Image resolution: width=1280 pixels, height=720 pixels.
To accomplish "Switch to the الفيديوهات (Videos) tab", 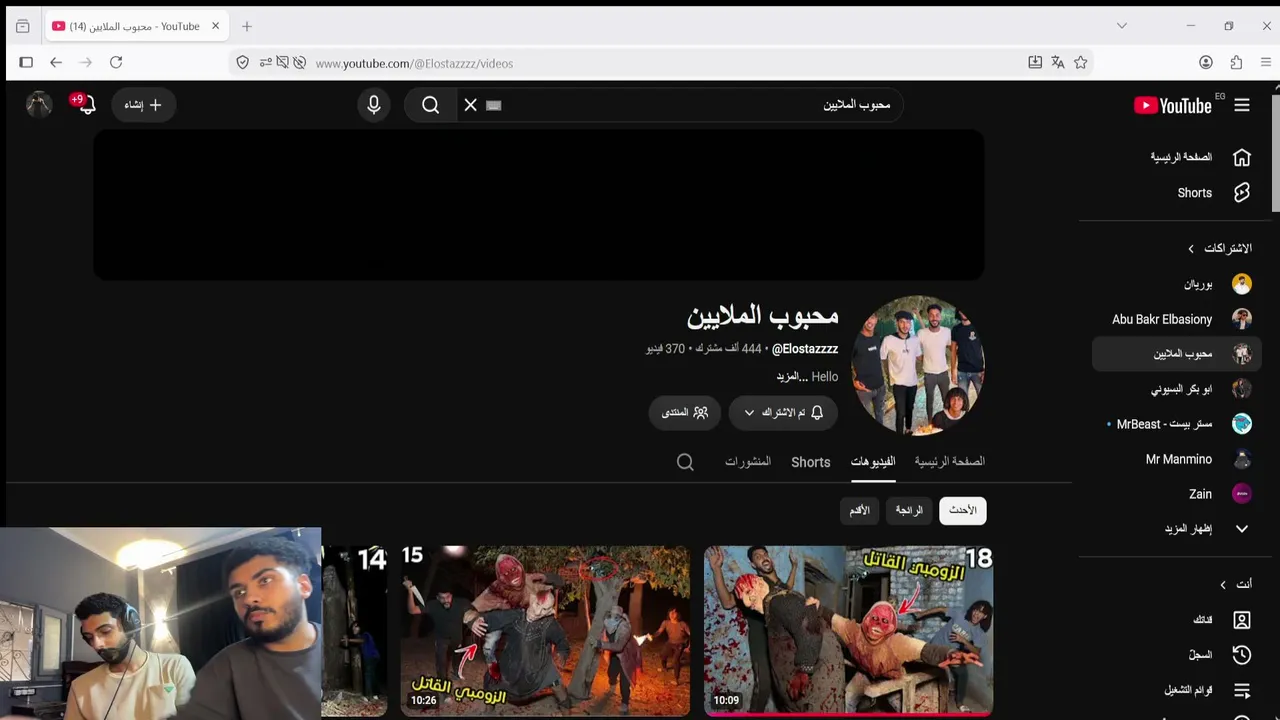I will 873,462.
